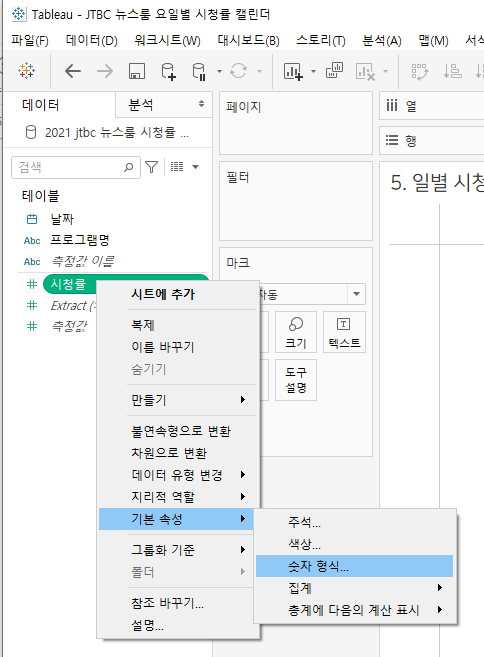Open the 분석(A) menu
Screen dimensions: 484x657
tap(382, 41)
